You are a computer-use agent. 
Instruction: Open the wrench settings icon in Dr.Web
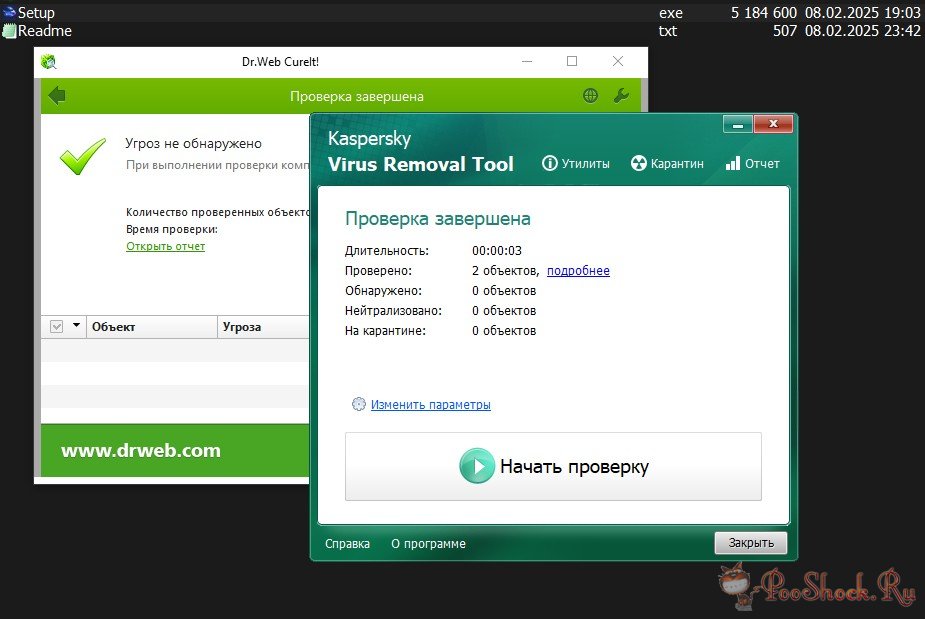coord(621,96)
